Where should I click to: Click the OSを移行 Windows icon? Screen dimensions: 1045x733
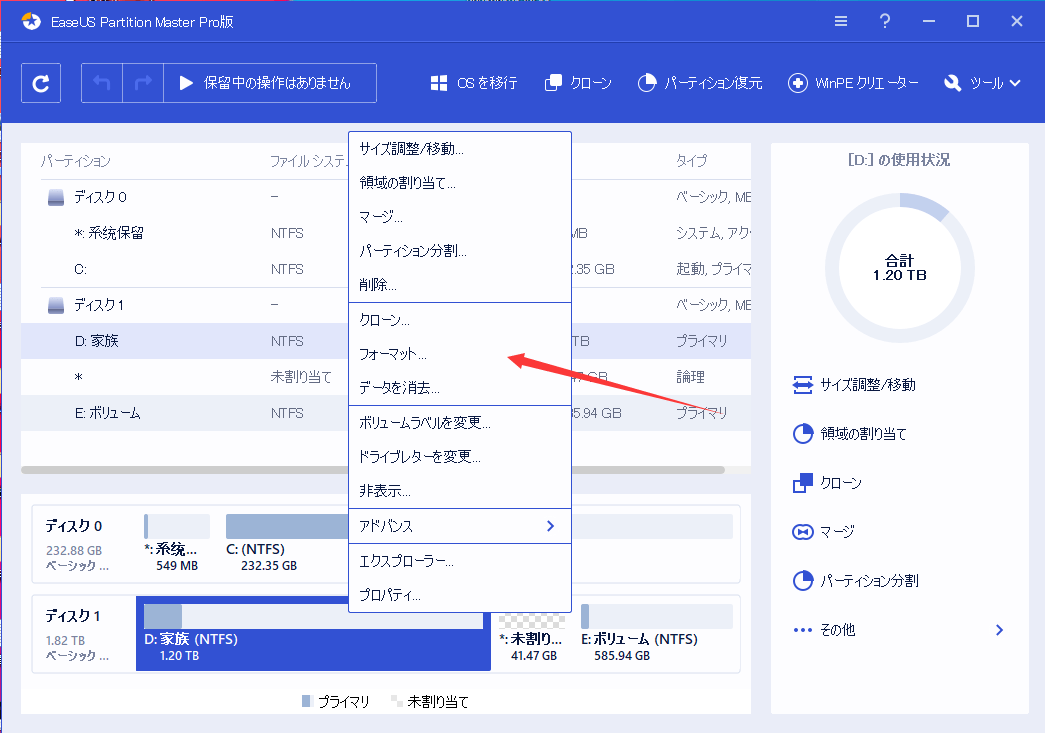coord(439,83)
